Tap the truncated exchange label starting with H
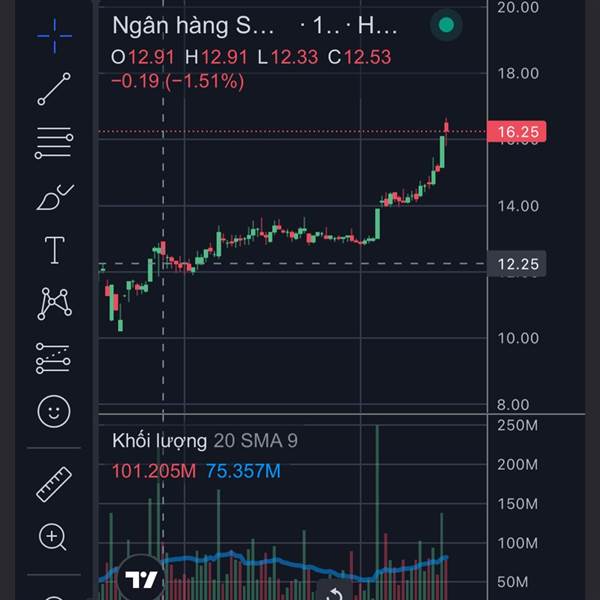Screen dimensions: 600x600 click(x=377, y=26)
